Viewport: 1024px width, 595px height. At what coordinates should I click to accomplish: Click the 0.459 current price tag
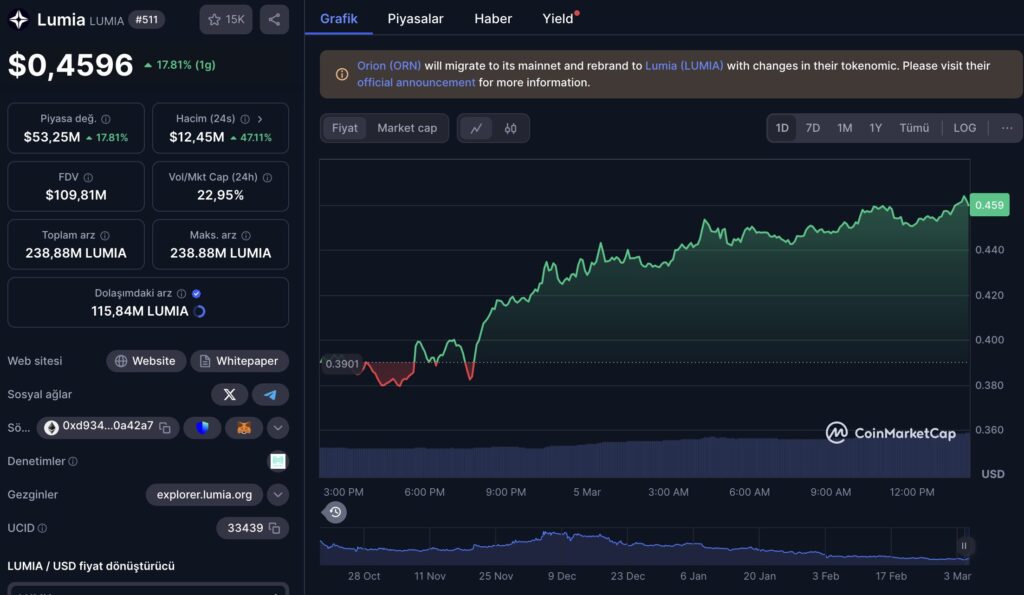coord(989,205)
